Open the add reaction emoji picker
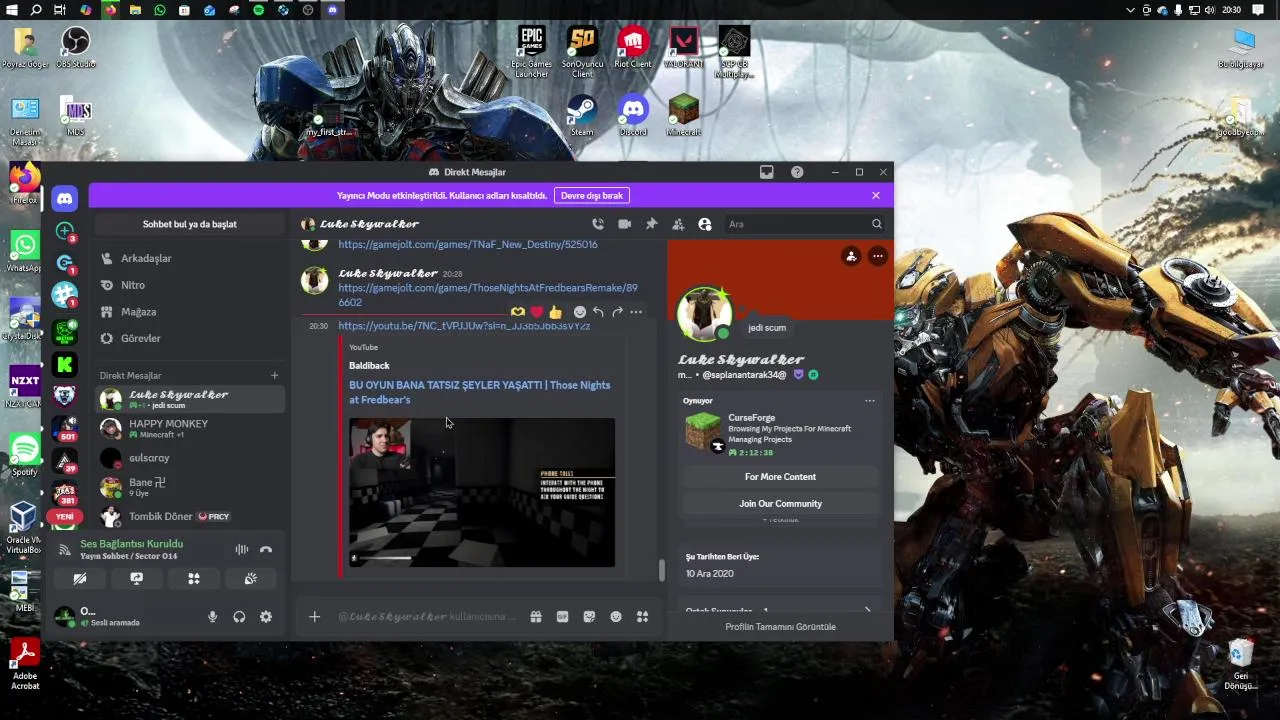The width and height of the screenshot is (1280, 720). [579, 312]
